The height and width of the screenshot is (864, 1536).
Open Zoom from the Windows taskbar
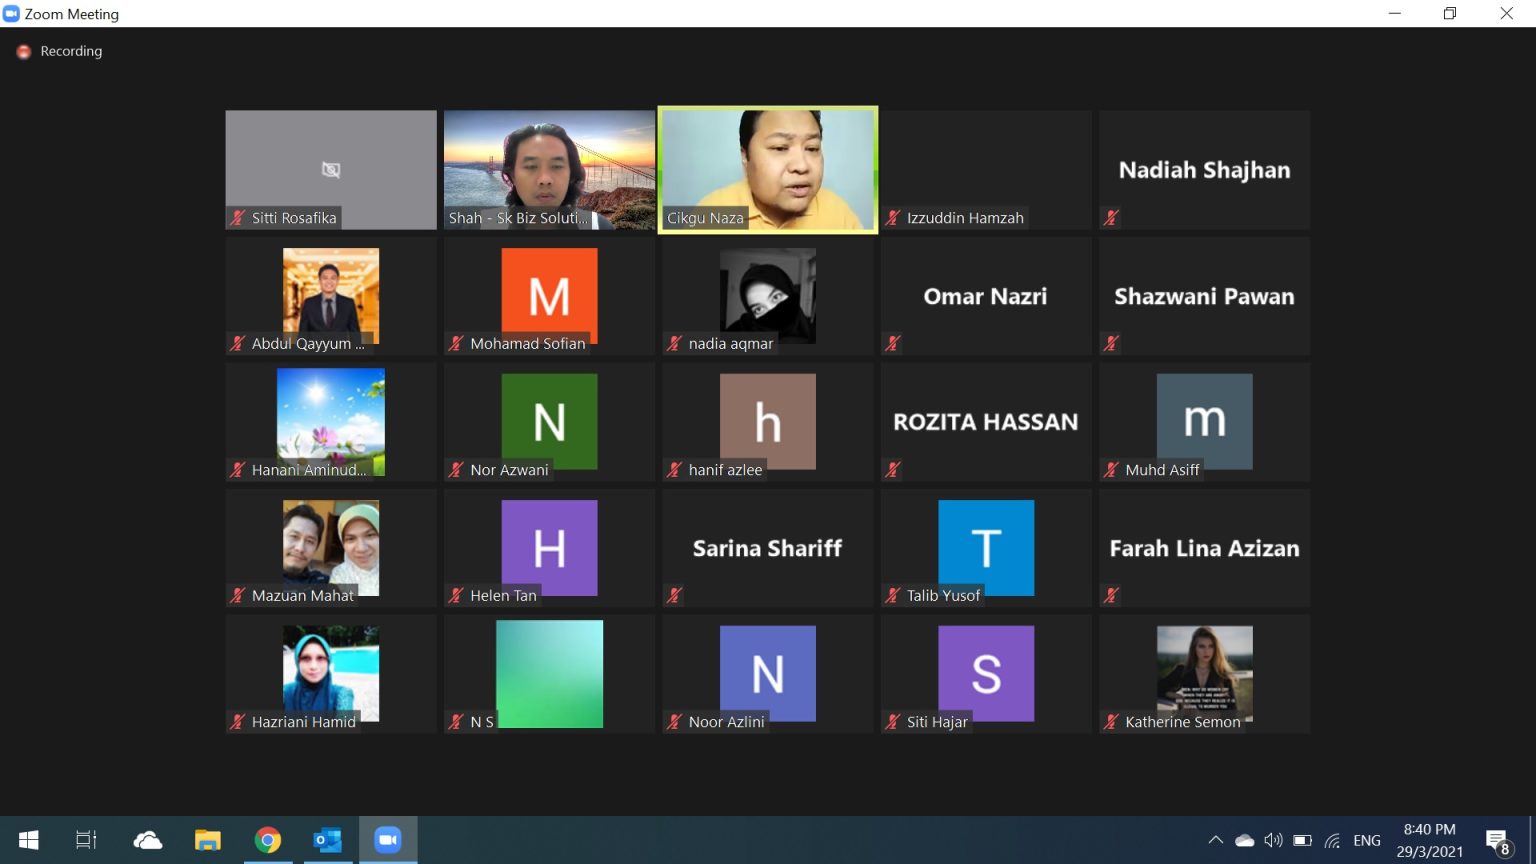pos(388,840)
